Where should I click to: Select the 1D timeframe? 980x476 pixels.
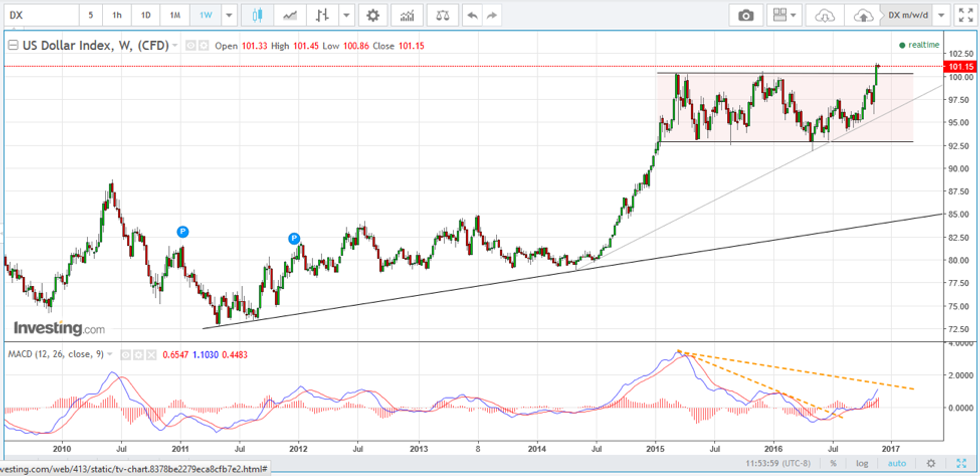pyautogui.click(x=146, y=16)
